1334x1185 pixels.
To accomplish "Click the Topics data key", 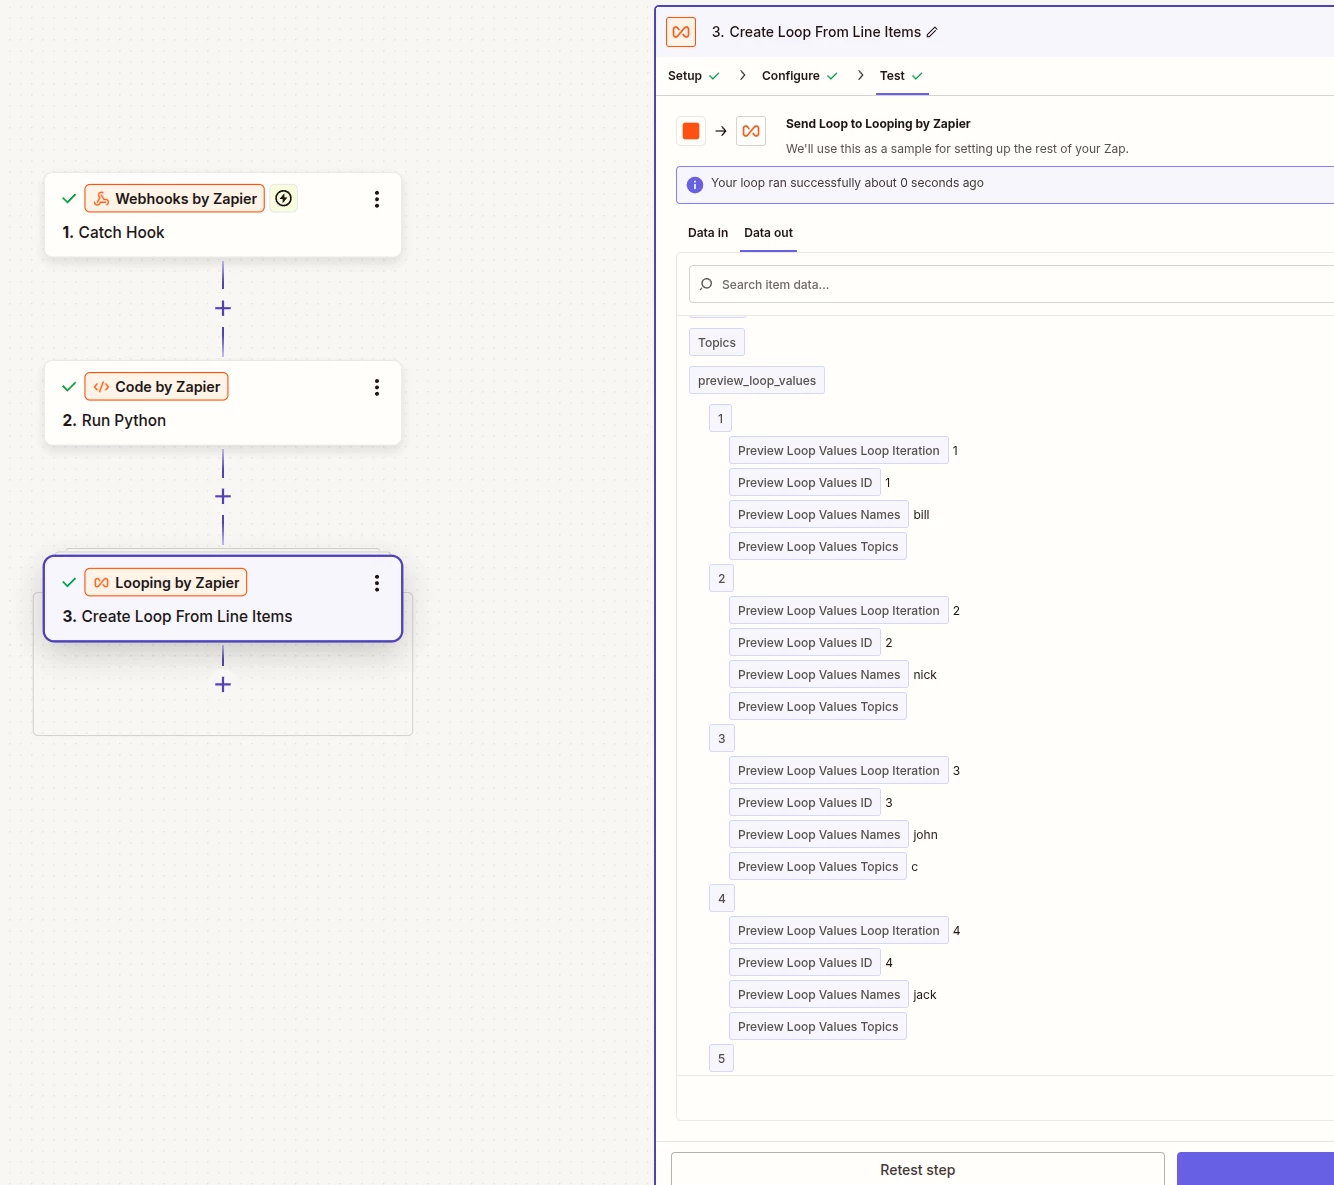I will pos(717,343).
